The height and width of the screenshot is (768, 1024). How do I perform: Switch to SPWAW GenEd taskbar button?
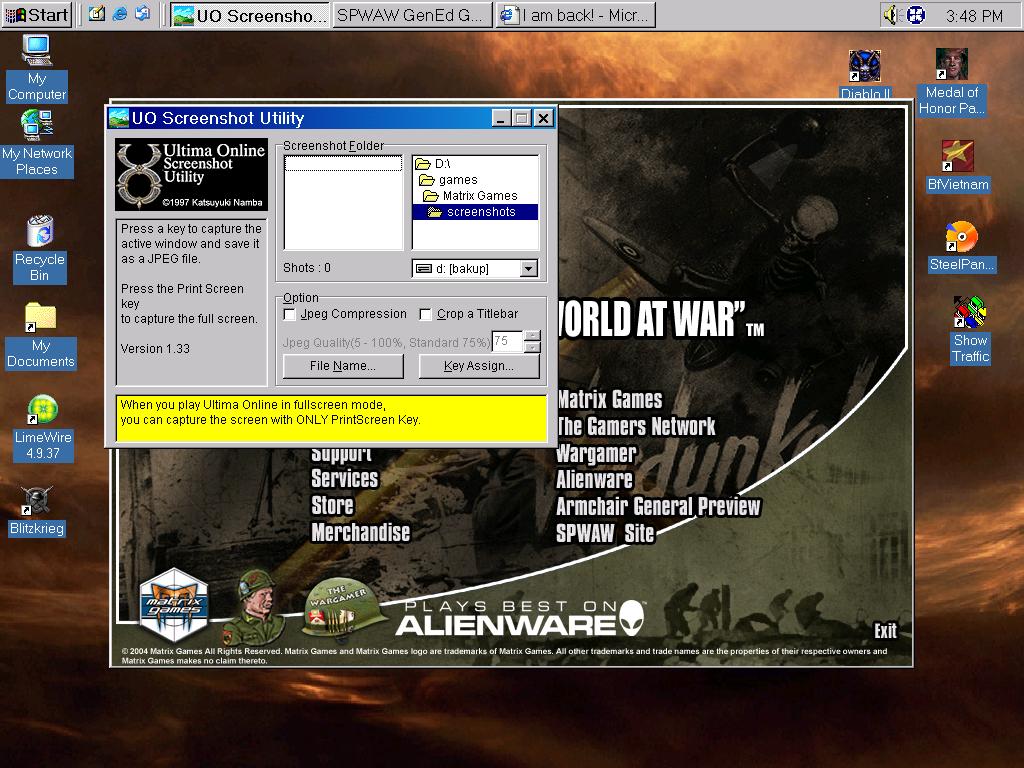413,15
